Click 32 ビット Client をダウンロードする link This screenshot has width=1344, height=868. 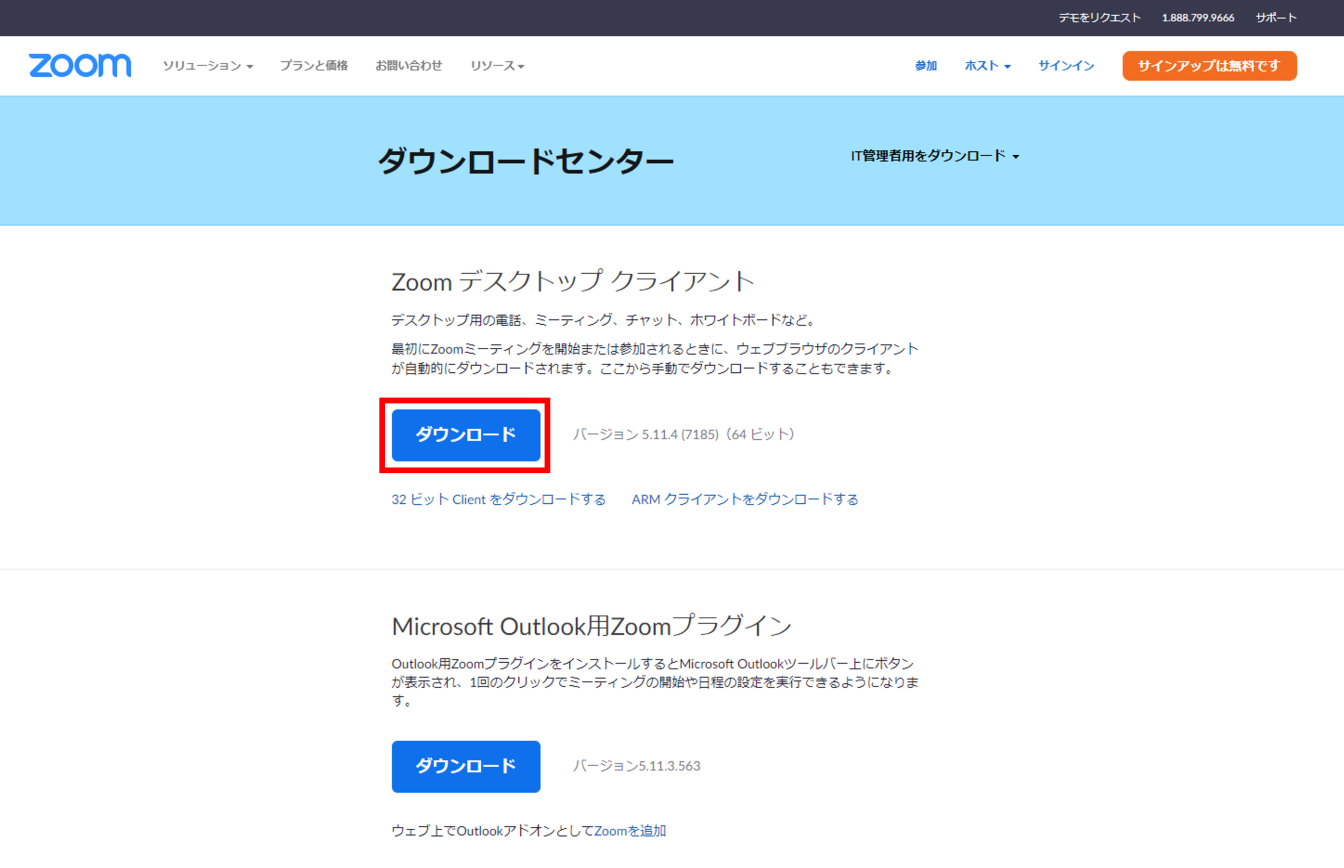[498, 499]
